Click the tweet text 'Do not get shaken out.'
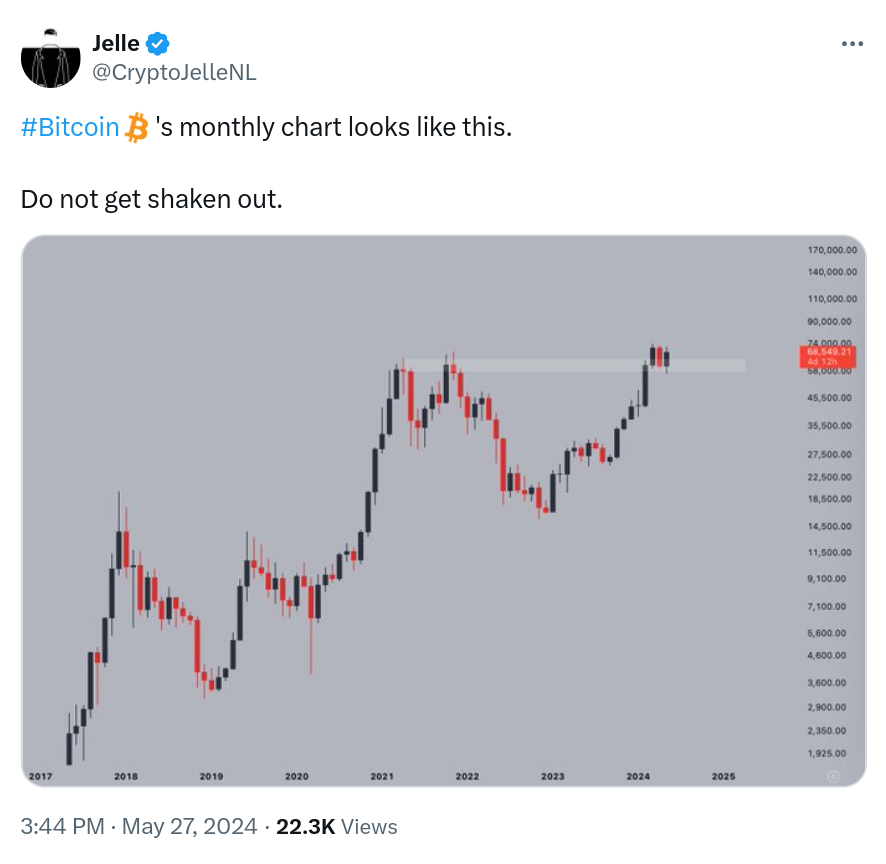 point(151,199)
